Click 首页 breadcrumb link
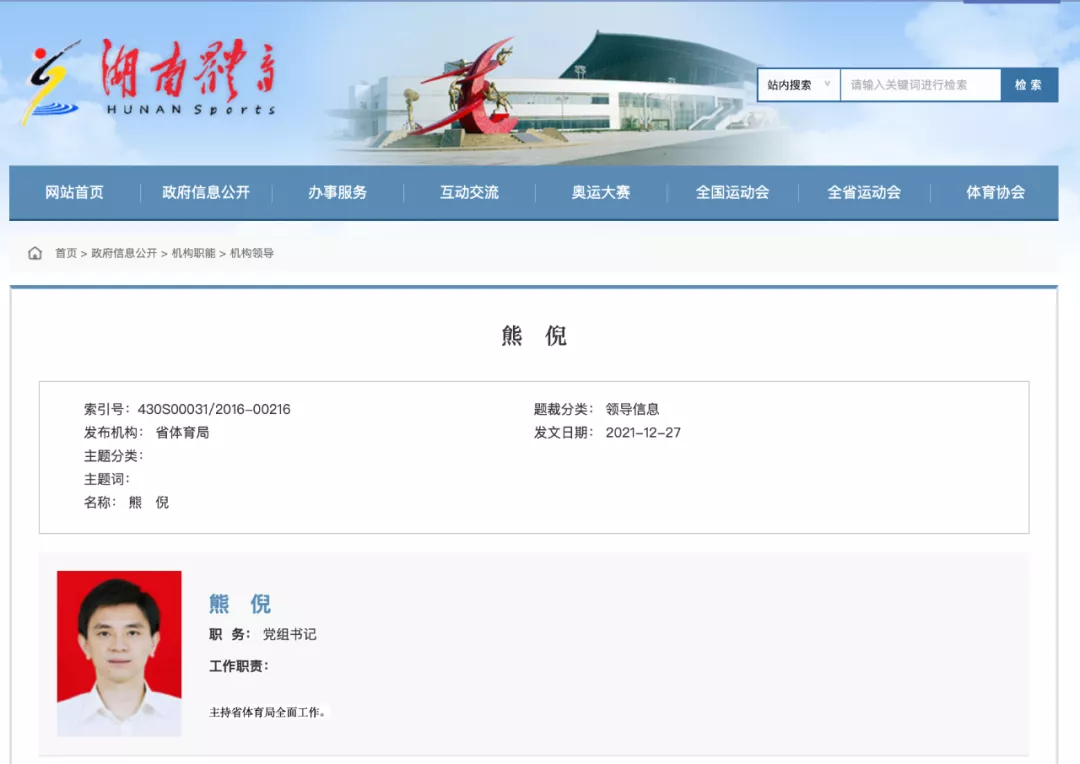Viewport: 1080px width, 764px height. 66,253
